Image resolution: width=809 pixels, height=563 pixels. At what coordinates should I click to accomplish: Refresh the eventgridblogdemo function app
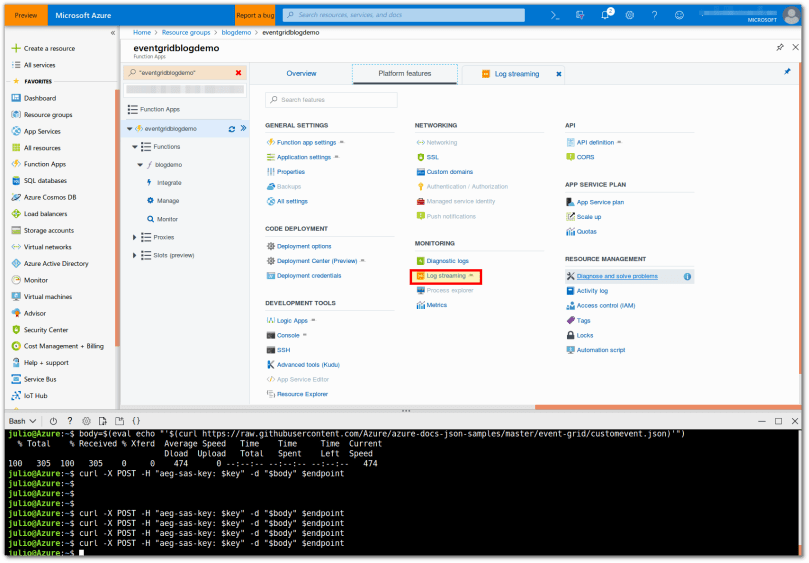pos(231,128)
